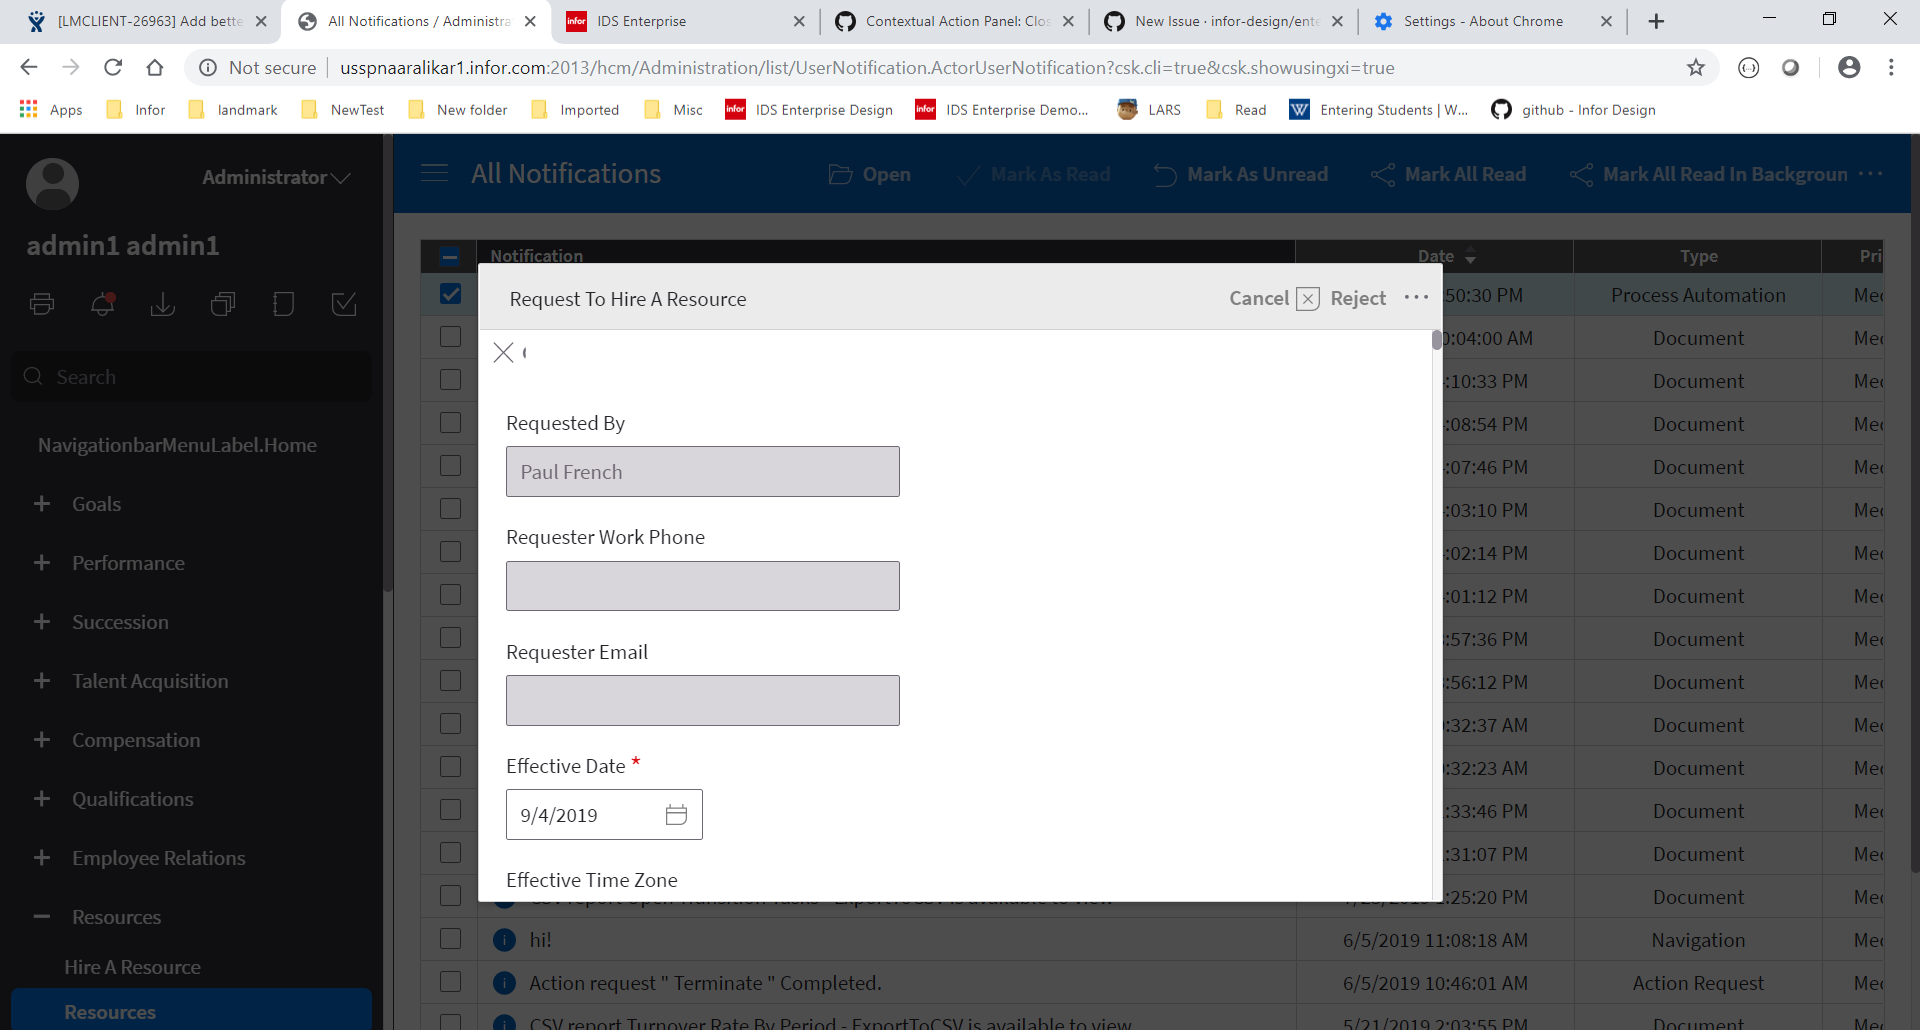Click Mark As Unread button
Image resolution: width=1920 pixels, height=1030 pixels.
click(1240, 174)
